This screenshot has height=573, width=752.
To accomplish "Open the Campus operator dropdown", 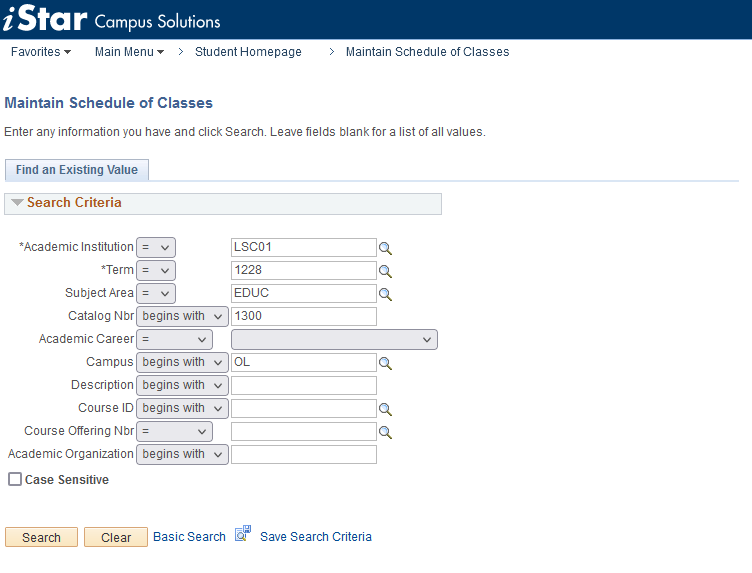I will 183,362.
